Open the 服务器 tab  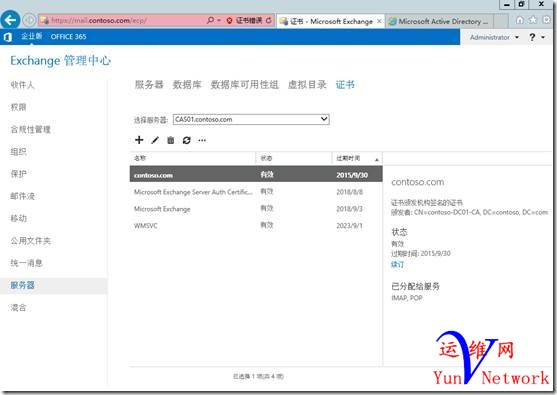[149, 85]
